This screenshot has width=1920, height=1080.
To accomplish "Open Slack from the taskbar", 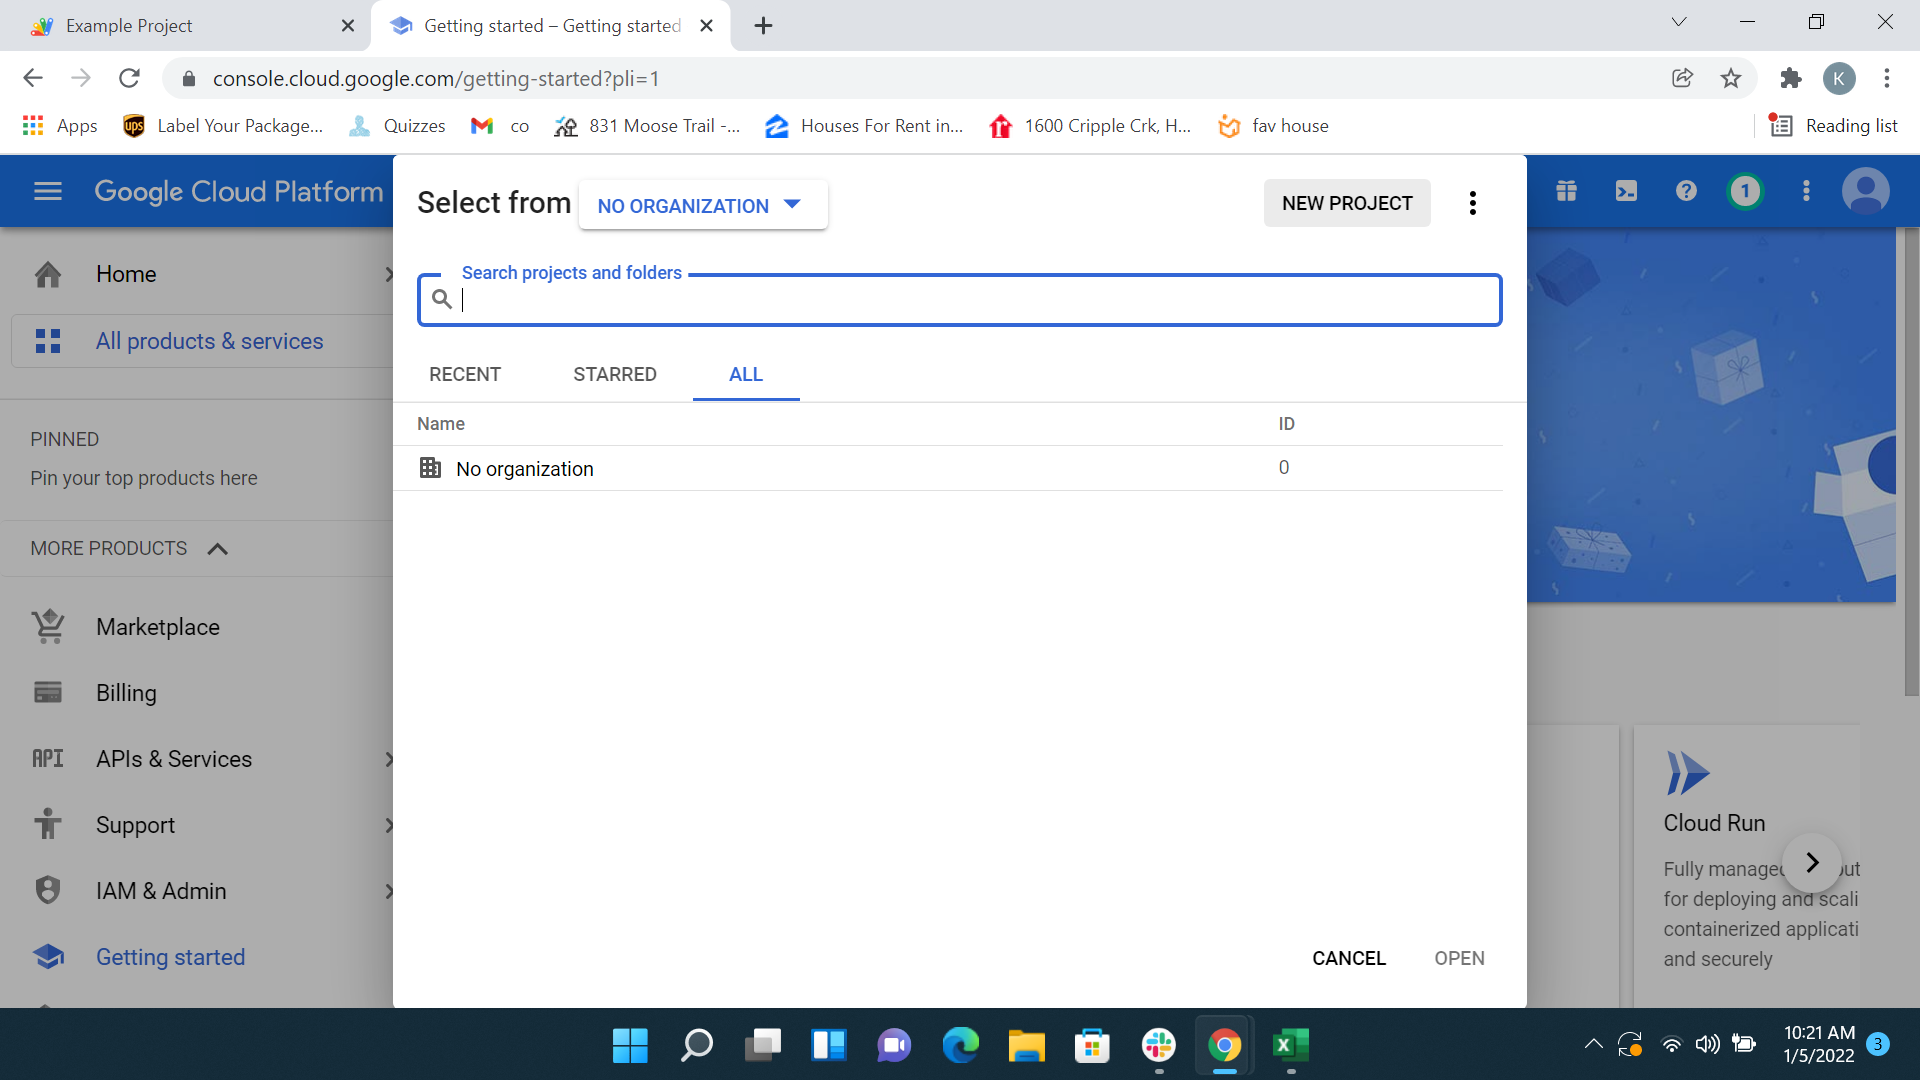I will [1159, 1046].
